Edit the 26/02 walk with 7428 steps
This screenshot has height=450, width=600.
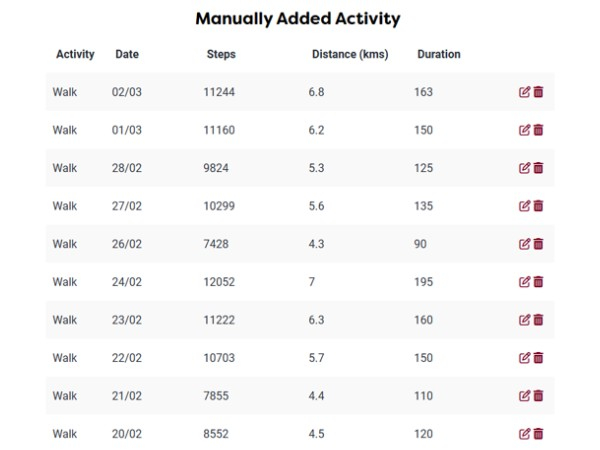[x=524, y=244]
